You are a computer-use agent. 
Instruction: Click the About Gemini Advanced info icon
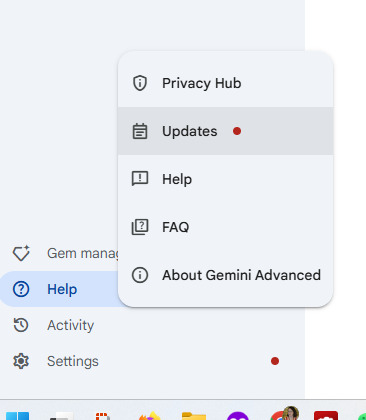click(x=140, y=275)
